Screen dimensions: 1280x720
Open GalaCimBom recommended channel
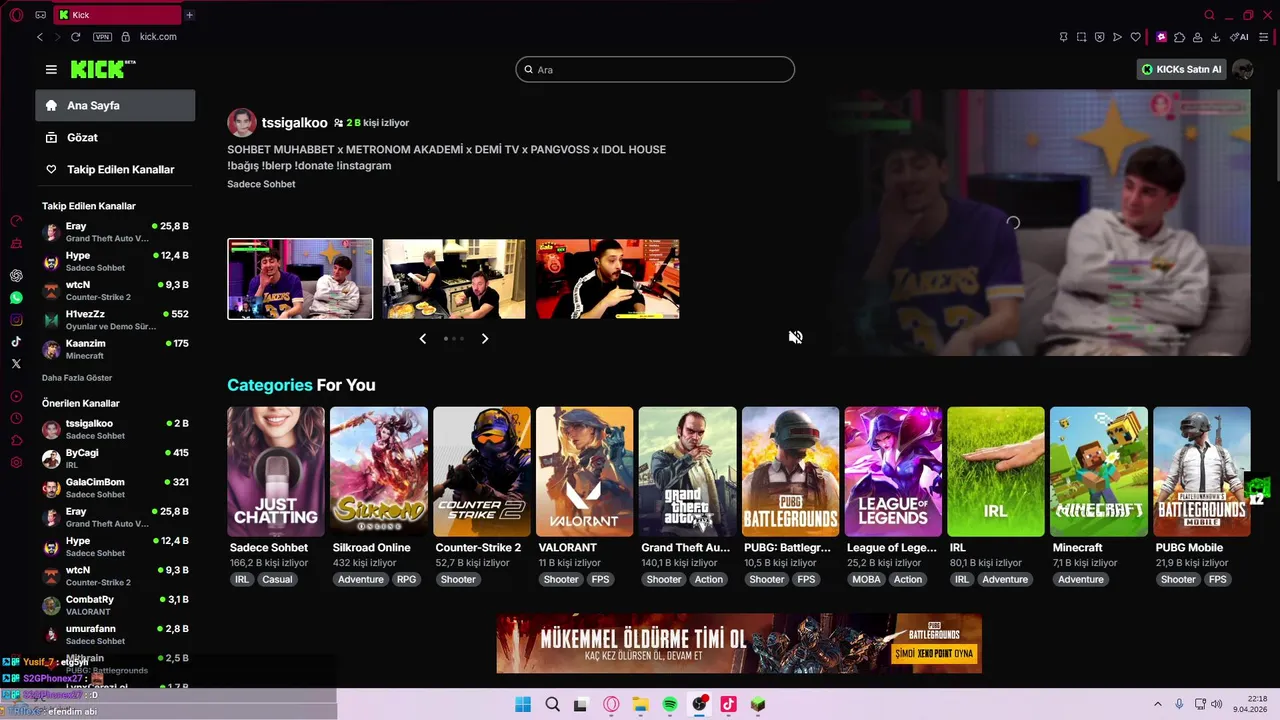click(115, 488)
